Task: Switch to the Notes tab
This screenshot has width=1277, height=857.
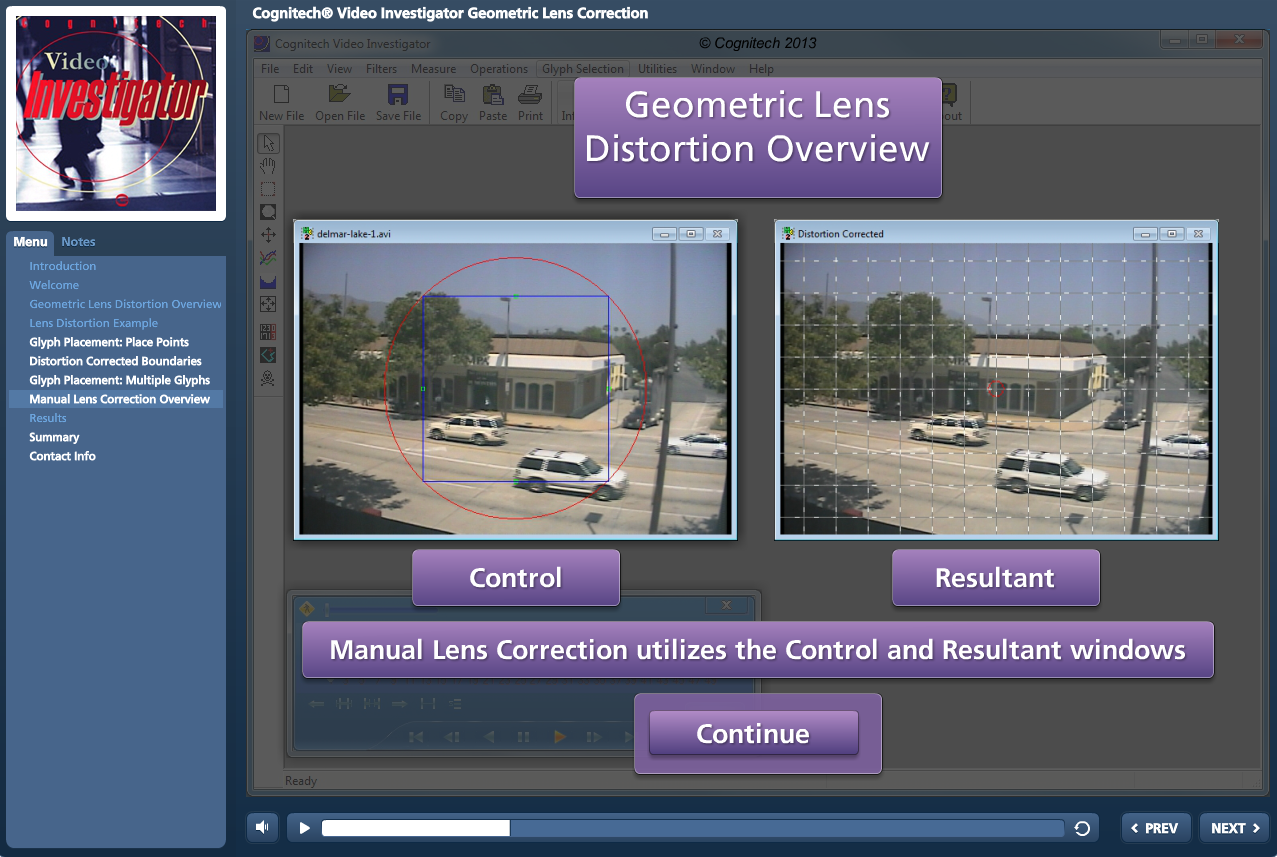Action: [78, 241]
